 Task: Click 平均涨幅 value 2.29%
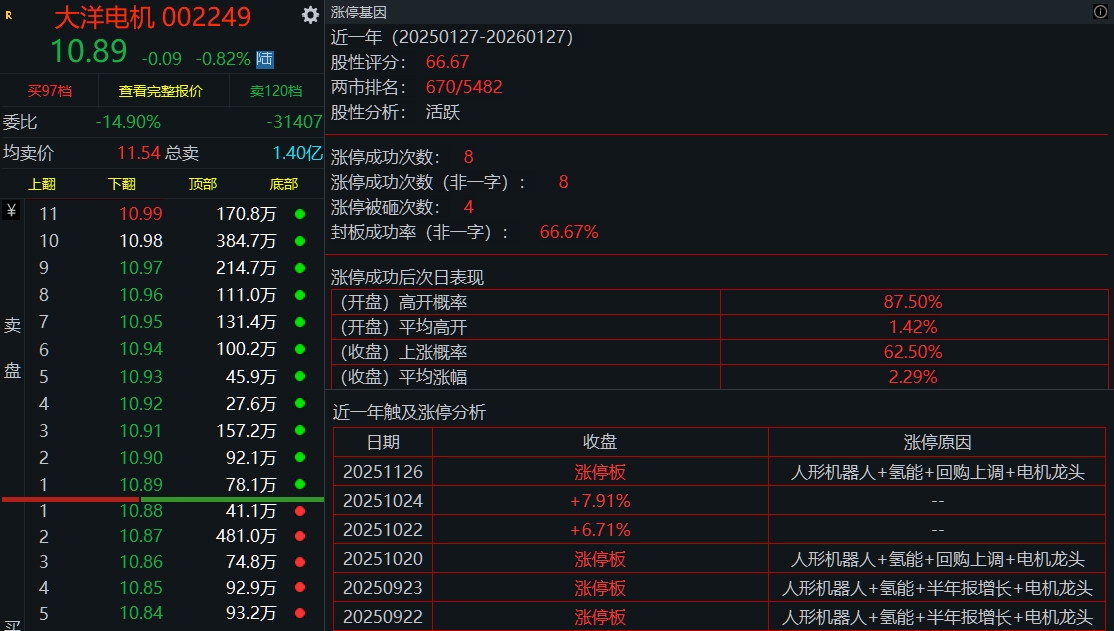913,377
